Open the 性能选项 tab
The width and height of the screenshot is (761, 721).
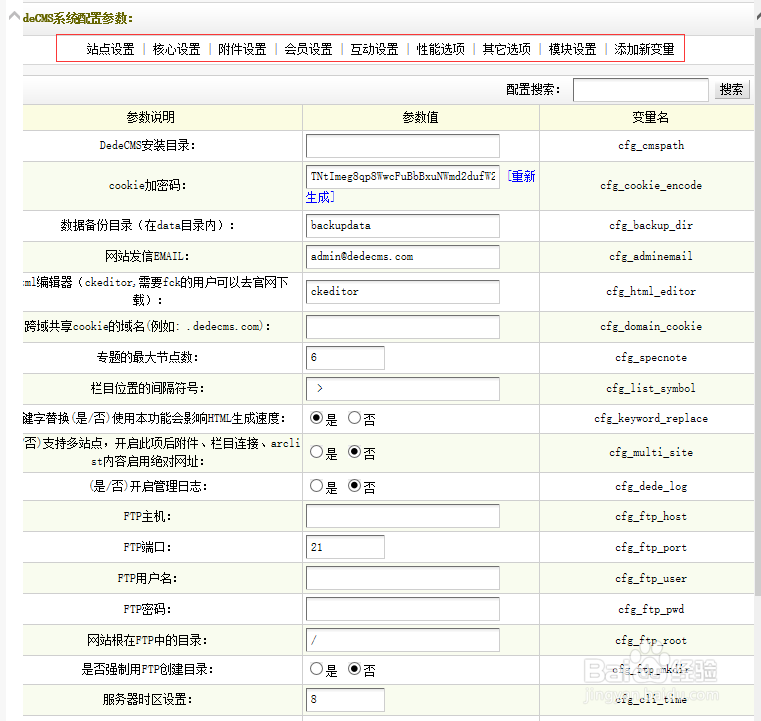coord(440,49)
